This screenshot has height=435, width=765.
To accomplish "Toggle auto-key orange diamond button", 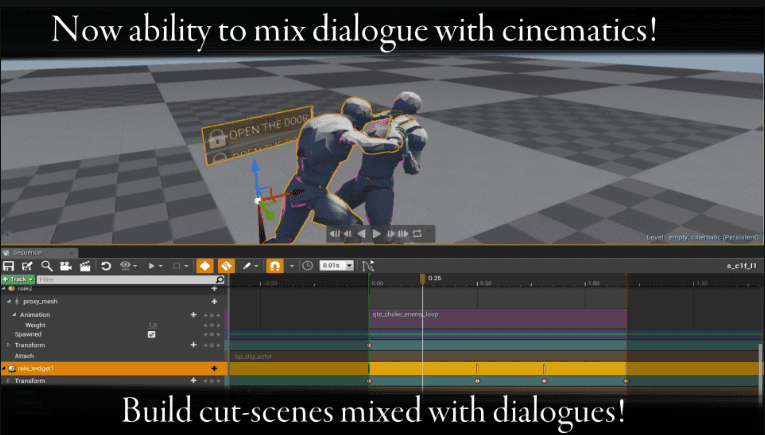I will (205, 266).
